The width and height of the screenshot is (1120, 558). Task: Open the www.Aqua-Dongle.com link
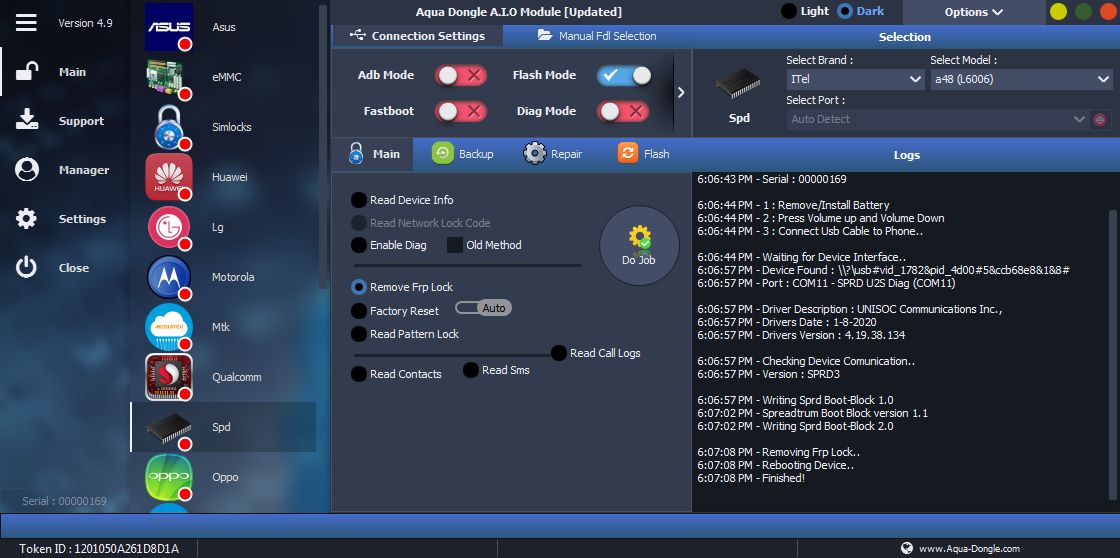pos(969,549)
